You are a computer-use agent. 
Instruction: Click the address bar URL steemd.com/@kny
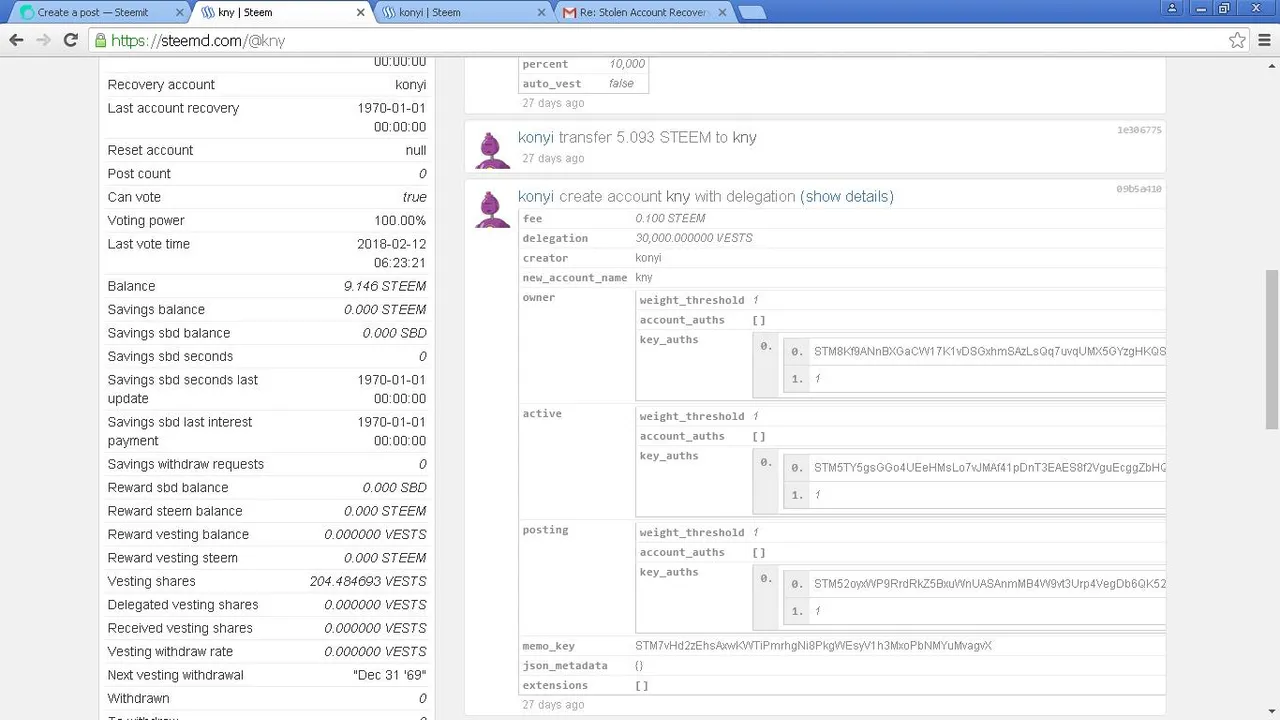[x=198, y=41]
